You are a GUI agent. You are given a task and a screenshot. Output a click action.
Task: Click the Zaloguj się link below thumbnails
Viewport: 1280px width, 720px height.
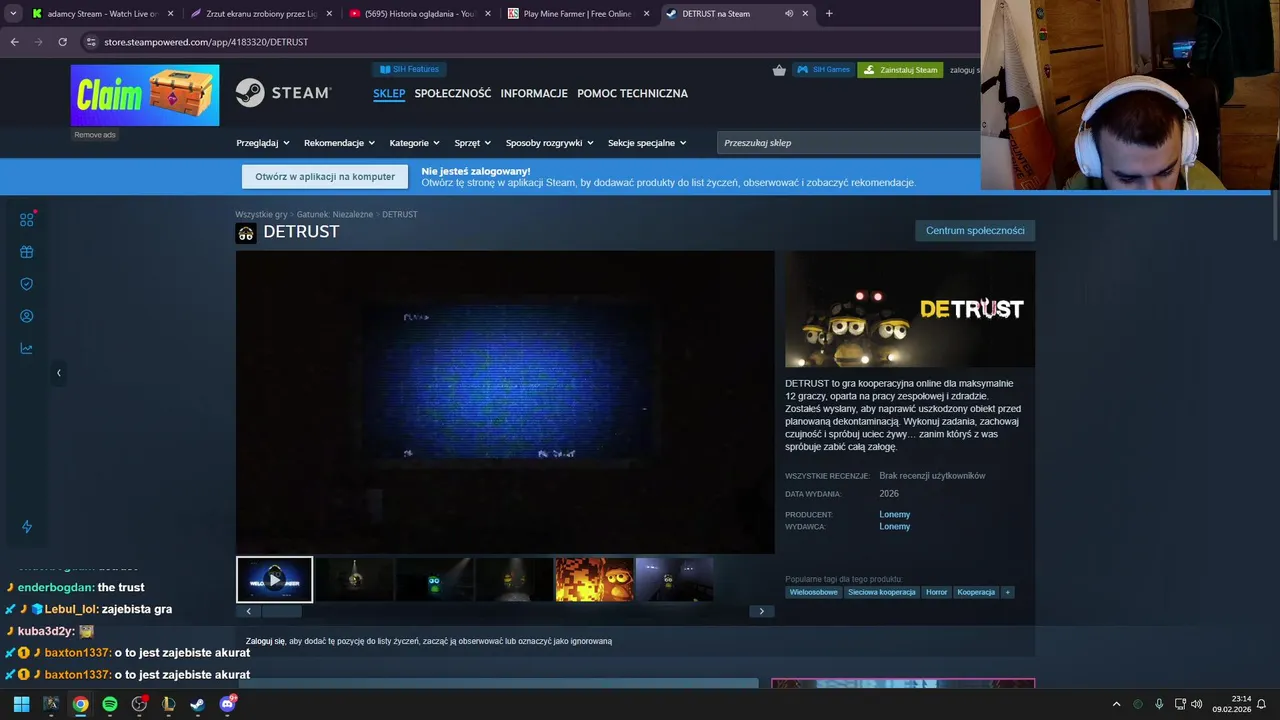click(x=266, y=641)
